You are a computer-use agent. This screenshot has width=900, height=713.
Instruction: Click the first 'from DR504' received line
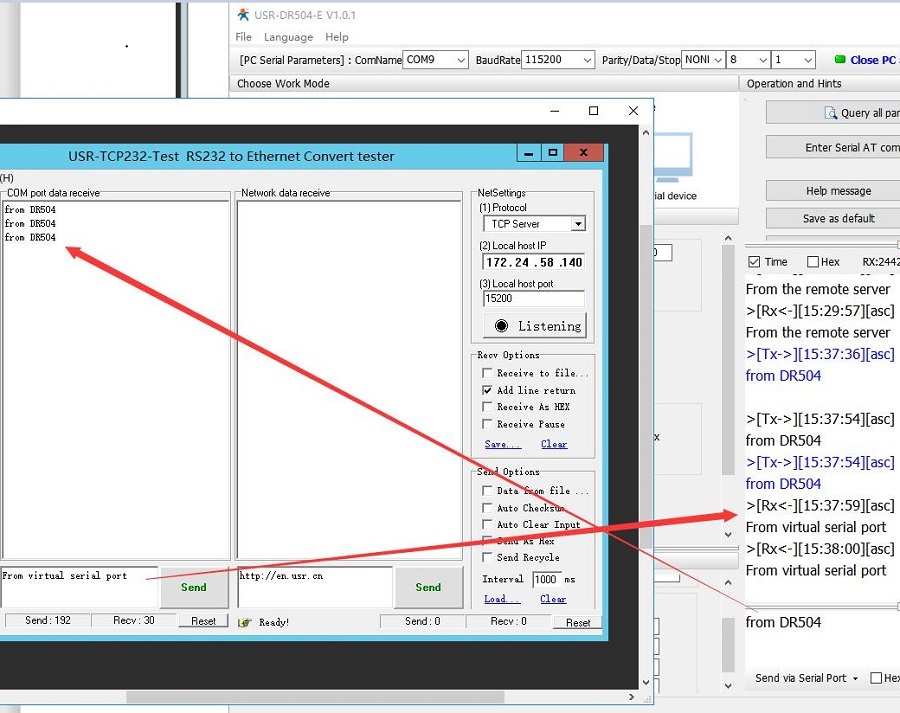point(30,210)
